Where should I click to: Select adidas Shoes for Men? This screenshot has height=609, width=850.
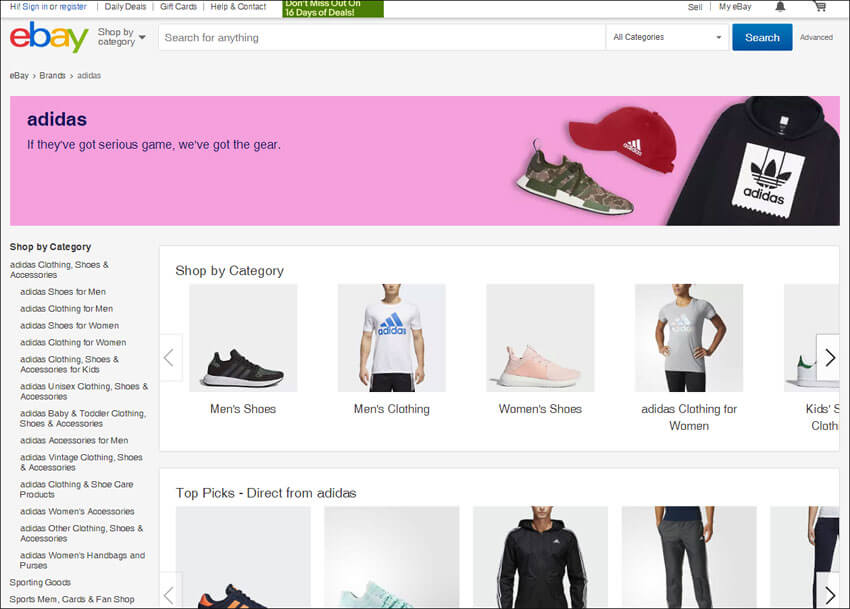click(63, 292)
